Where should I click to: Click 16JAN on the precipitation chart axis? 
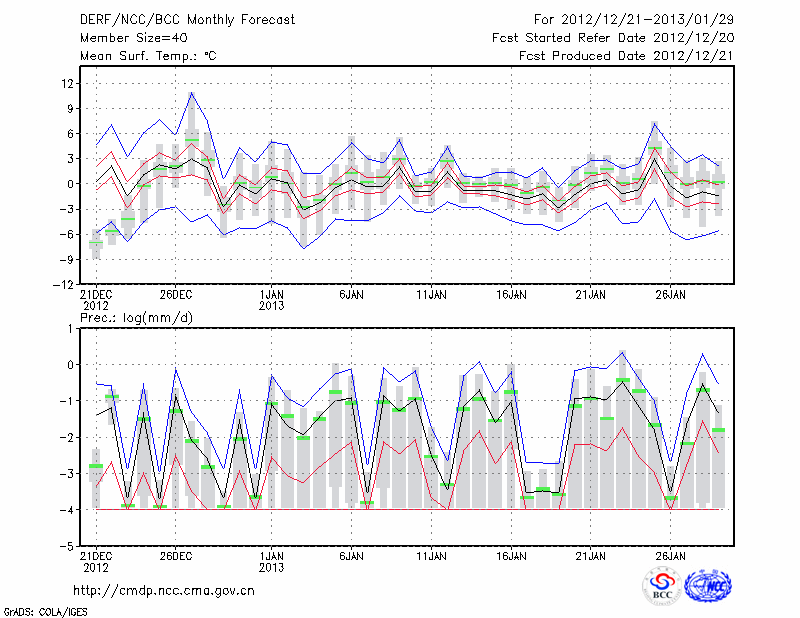click(511, 555)
